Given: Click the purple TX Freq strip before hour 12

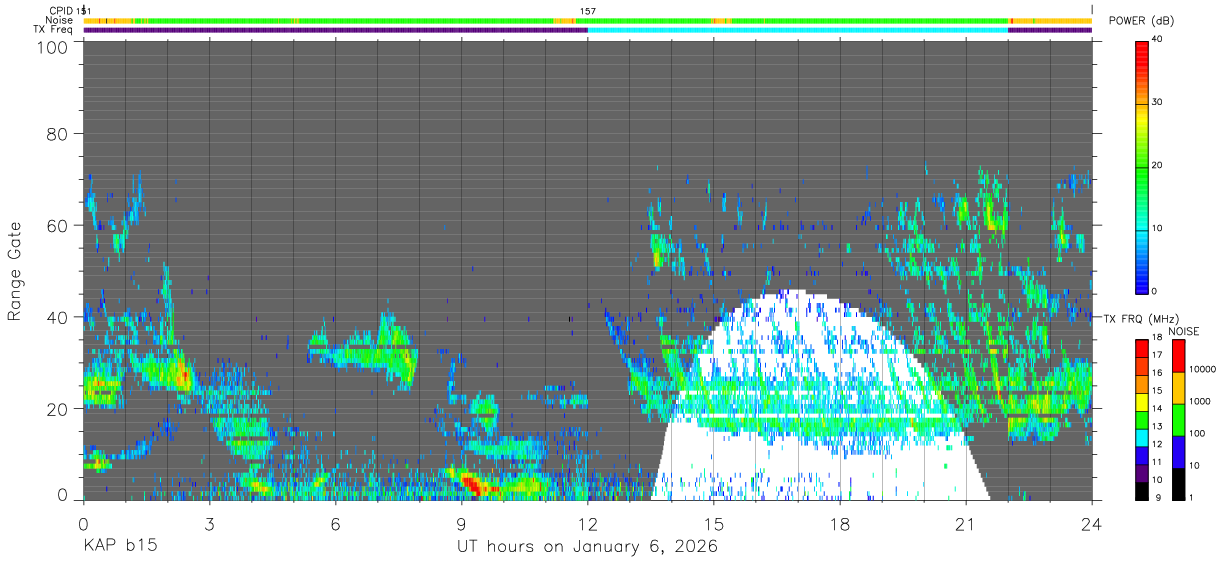Looking at the screenshot, I should 335,30.
